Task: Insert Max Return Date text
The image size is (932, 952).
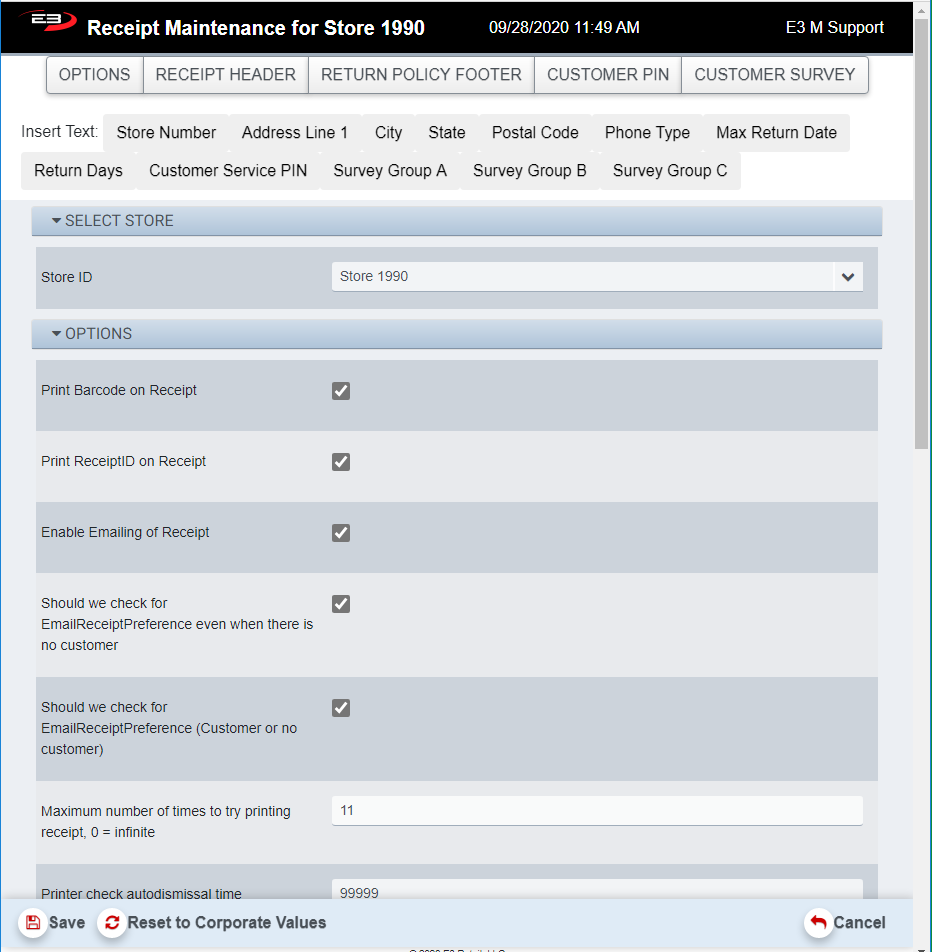Action: click(776, 133)
